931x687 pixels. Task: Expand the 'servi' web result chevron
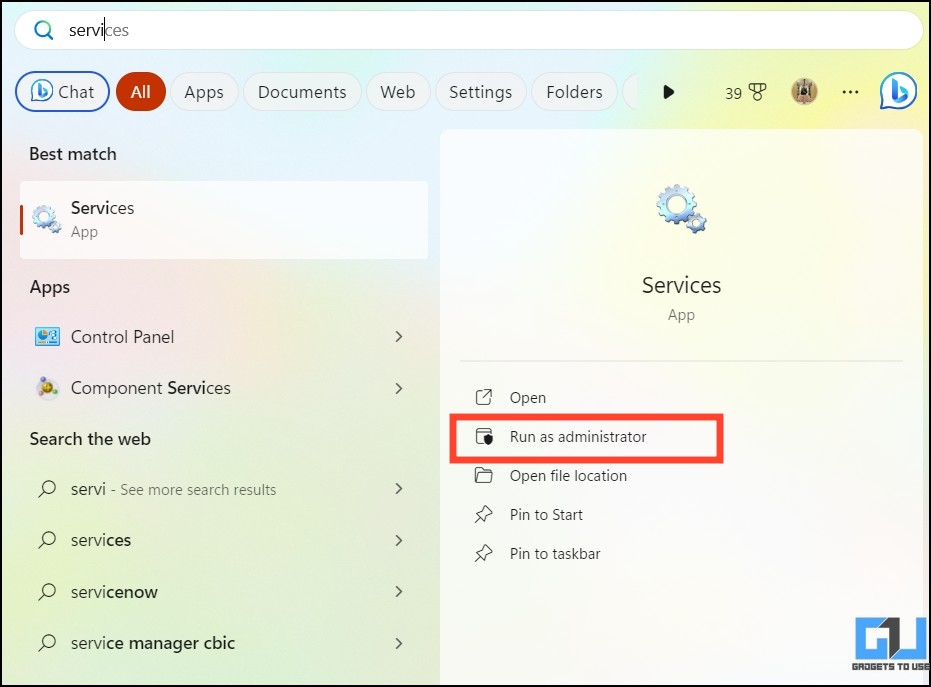398,489
